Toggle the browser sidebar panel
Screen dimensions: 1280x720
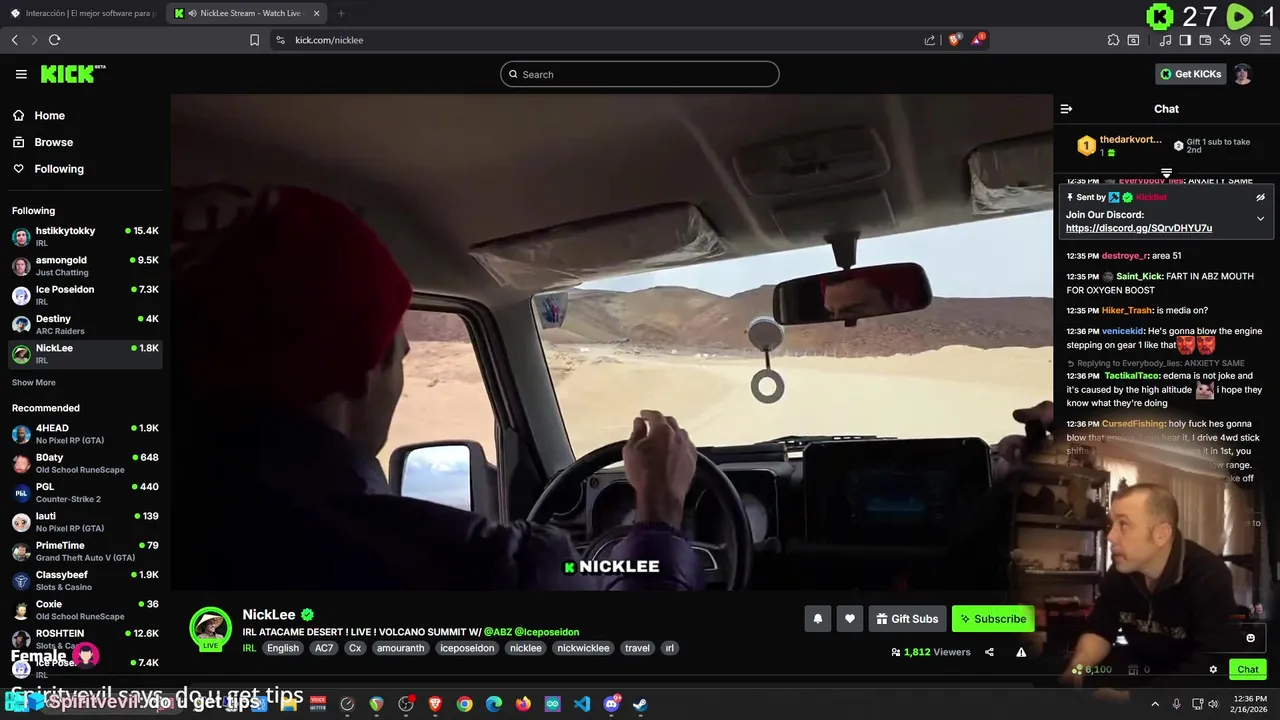coord(1185,40)
